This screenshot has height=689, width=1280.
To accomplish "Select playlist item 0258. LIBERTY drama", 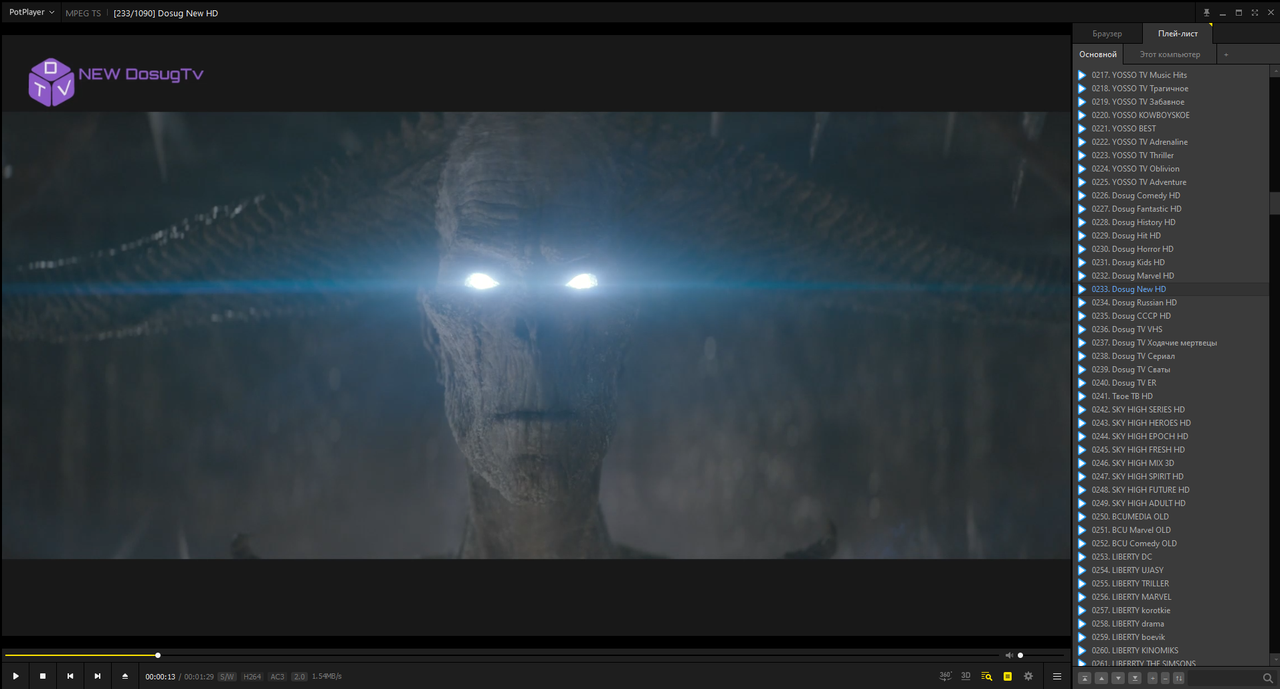I will click(x=1172, y=624).
